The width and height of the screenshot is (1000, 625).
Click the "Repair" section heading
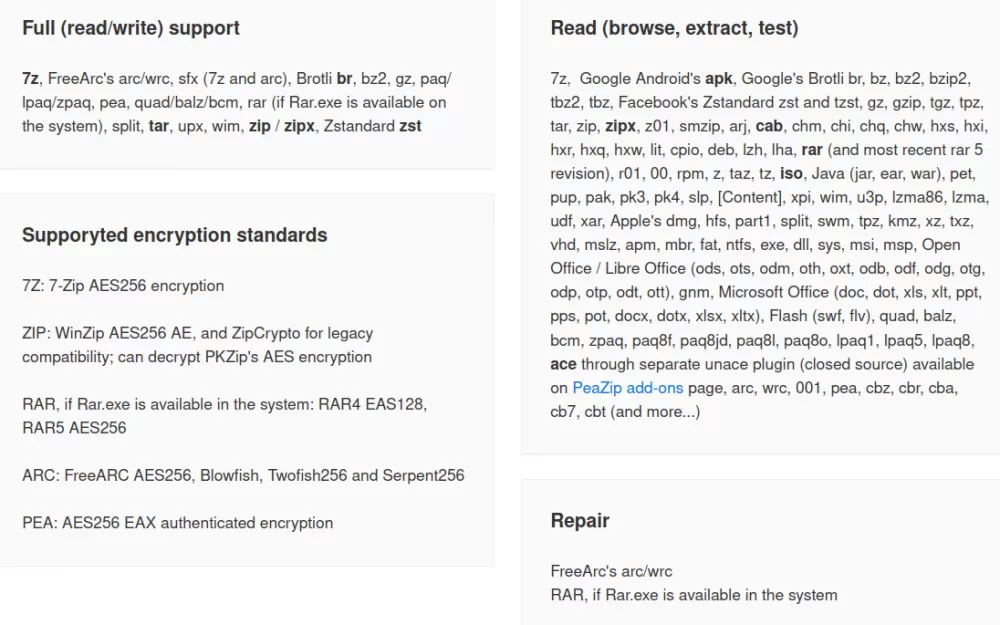click(x=580, y=520)
